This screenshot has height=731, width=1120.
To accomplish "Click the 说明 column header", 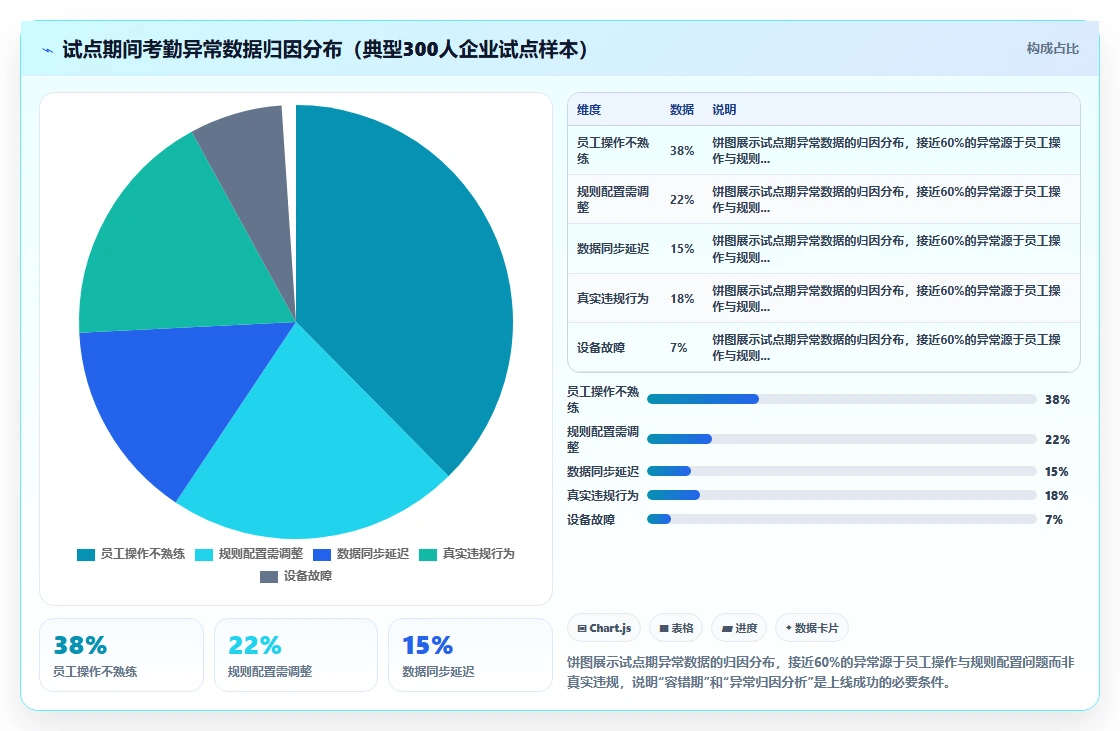I will [x=724, y=110].
